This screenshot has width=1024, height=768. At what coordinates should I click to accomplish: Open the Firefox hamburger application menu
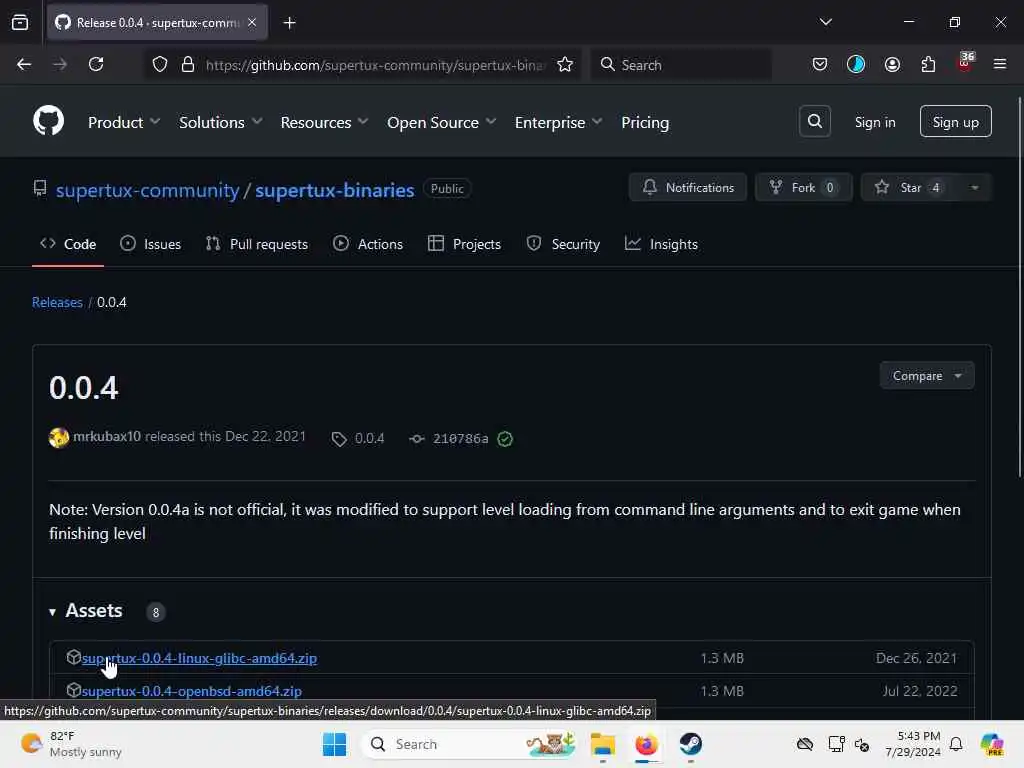[999, 64]
